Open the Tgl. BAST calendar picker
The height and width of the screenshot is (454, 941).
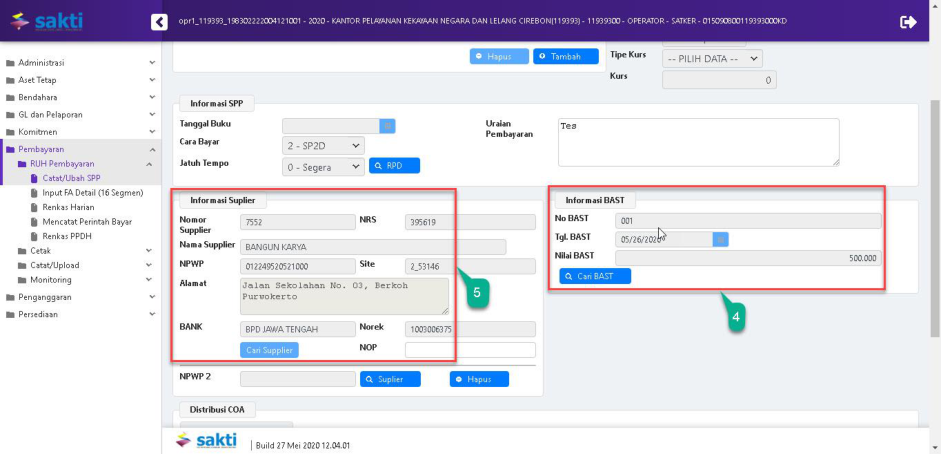tap(720, 239)
